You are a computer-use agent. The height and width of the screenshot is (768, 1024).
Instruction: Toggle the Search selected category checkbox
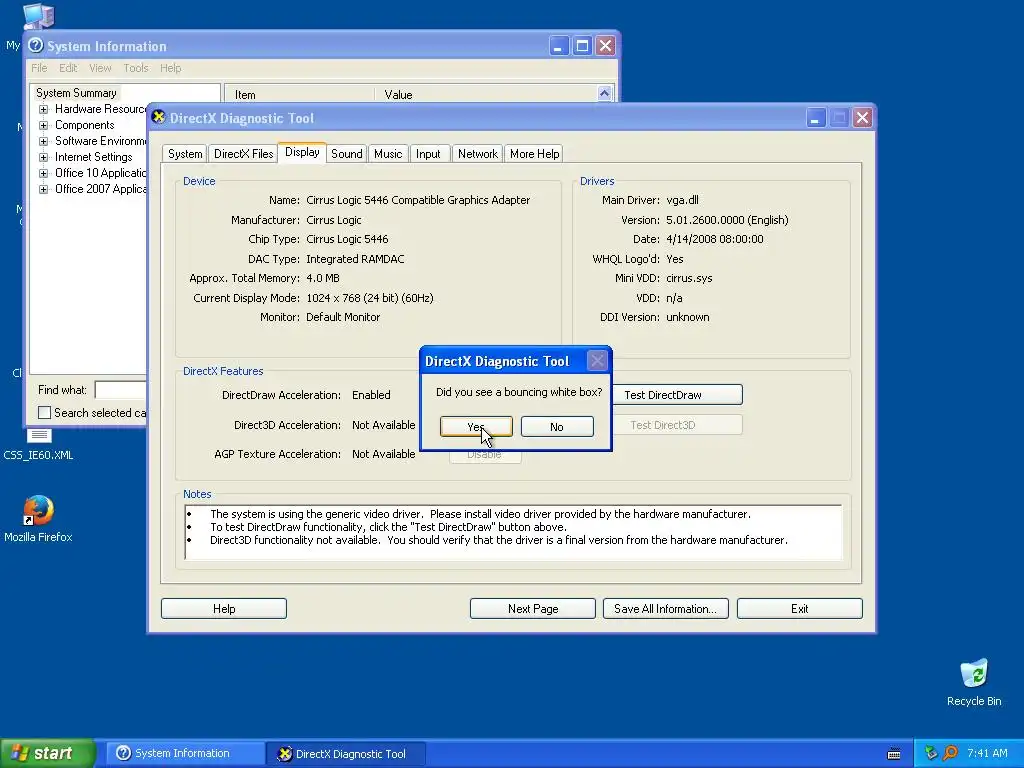coord(44,413)
